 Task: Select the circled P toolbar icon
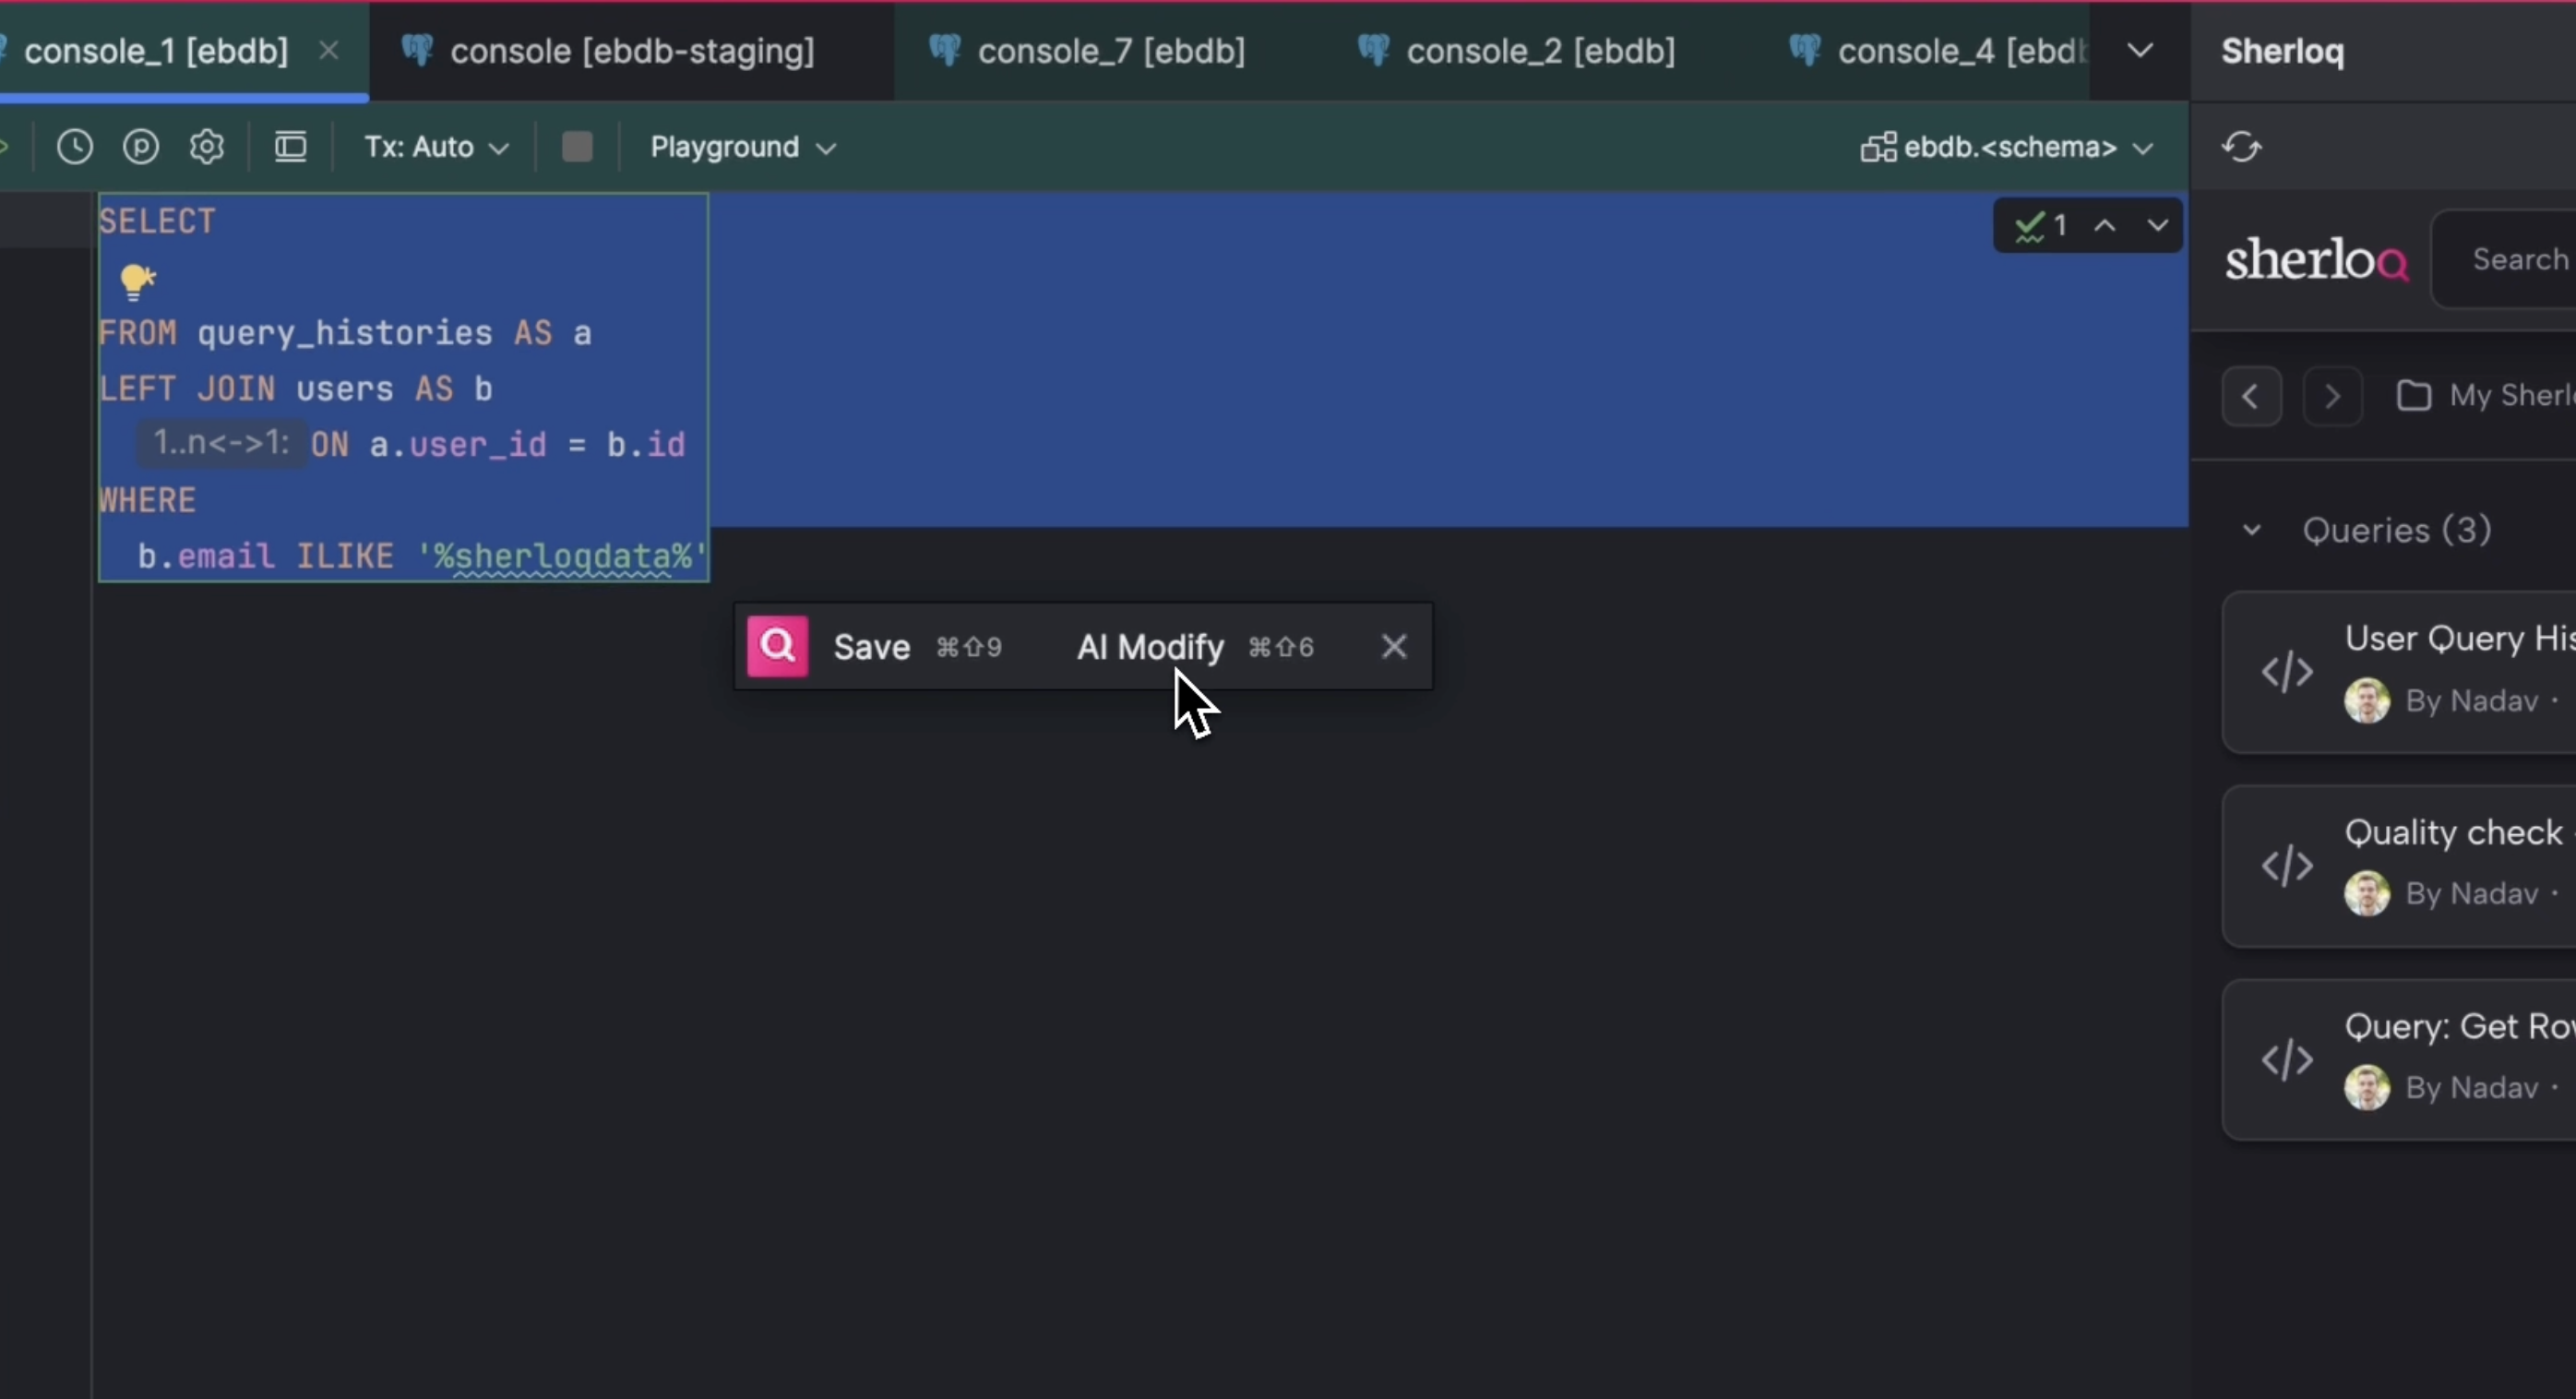tap(141, 146)
